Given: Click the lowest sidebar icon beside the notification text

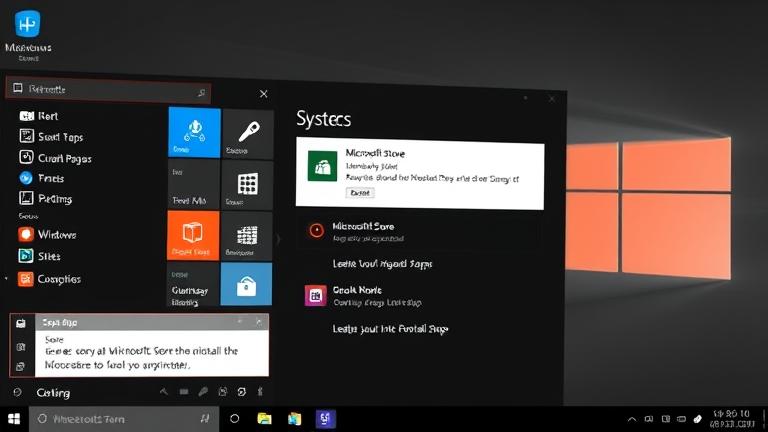Looking at the screenshot, I should (x=21, y=366).
